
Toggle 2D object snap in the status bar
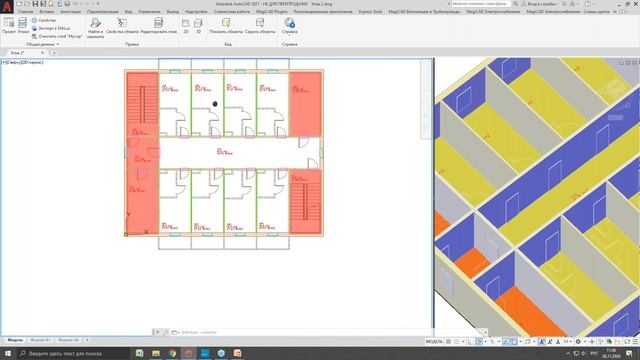514,342
